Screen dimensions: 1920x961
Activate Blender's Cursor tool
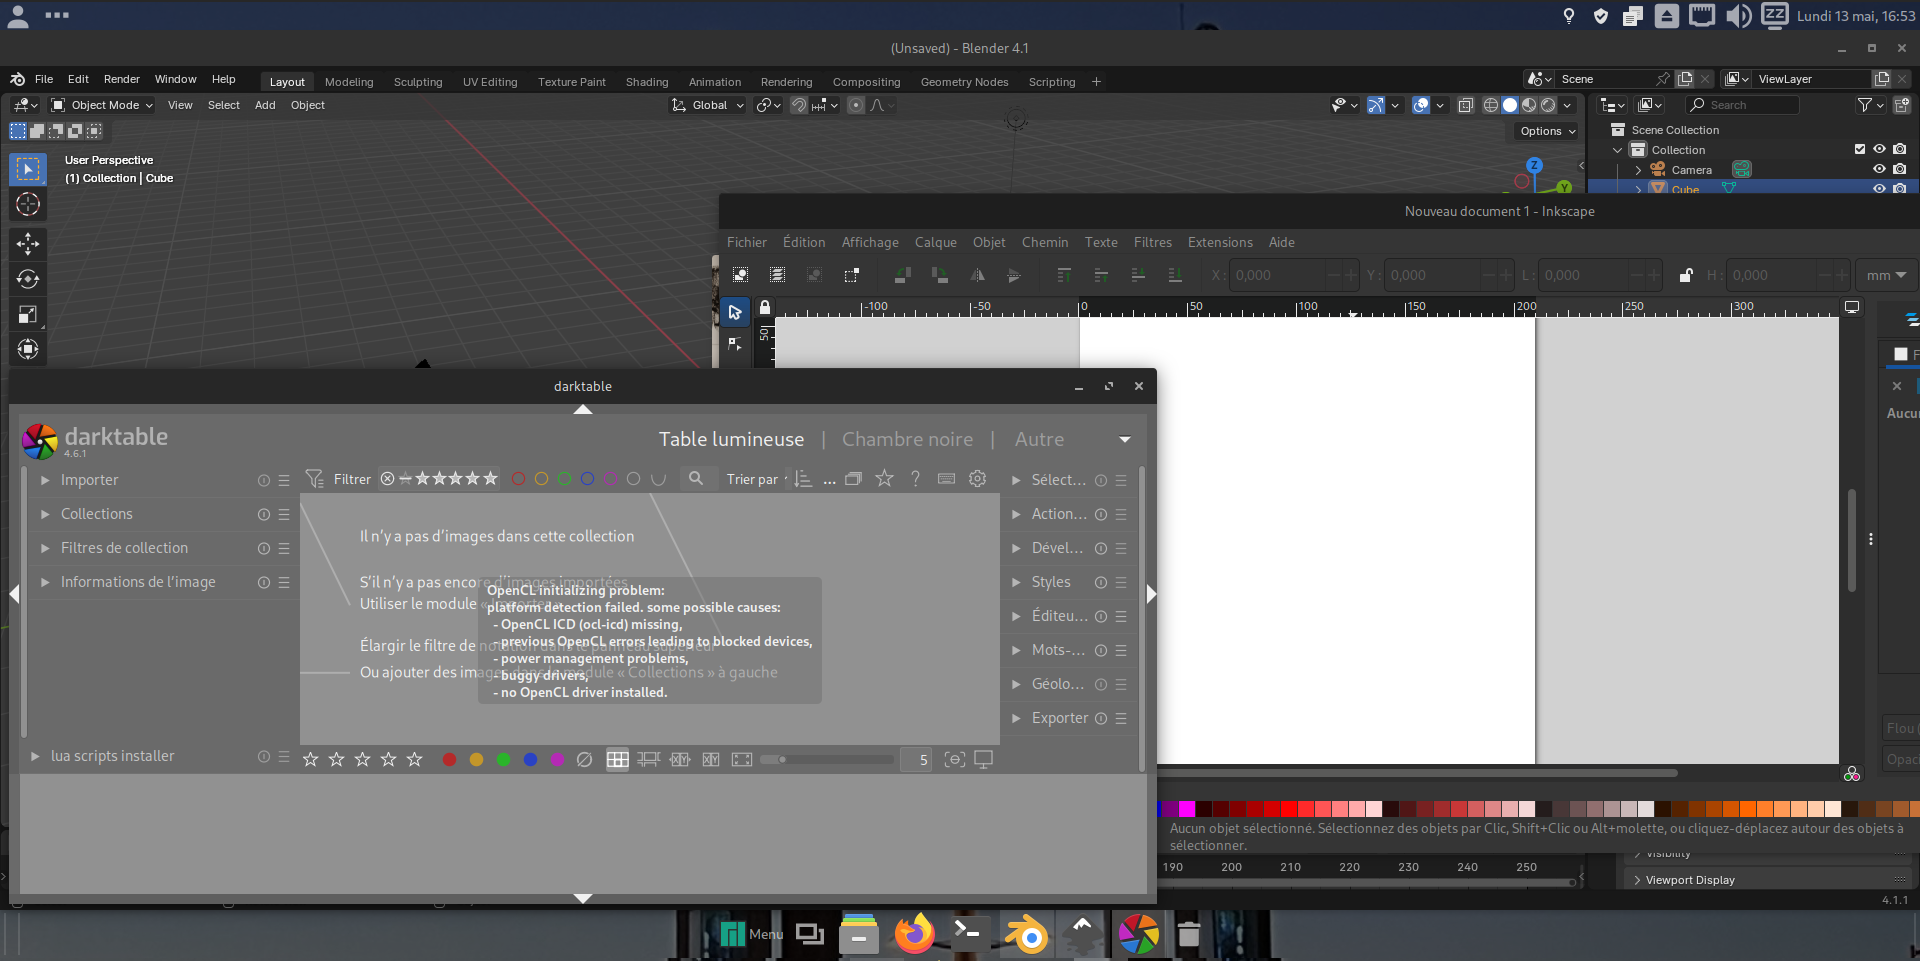28,205
